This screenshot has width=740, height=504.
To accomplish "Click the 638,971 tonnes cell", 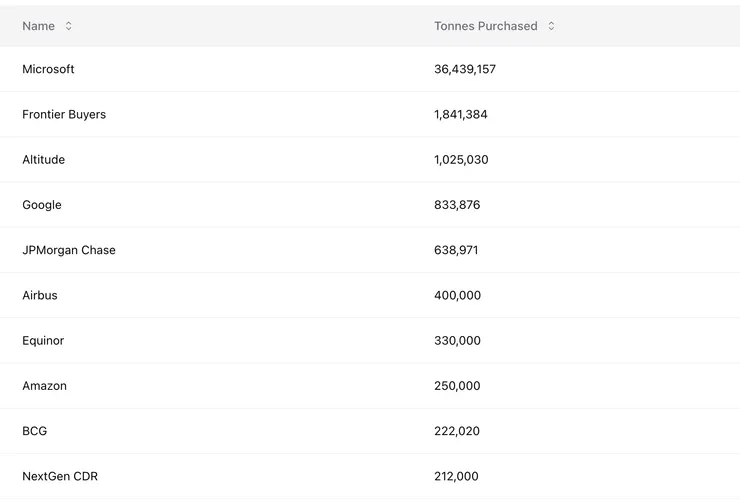I will tap(456, 250).
